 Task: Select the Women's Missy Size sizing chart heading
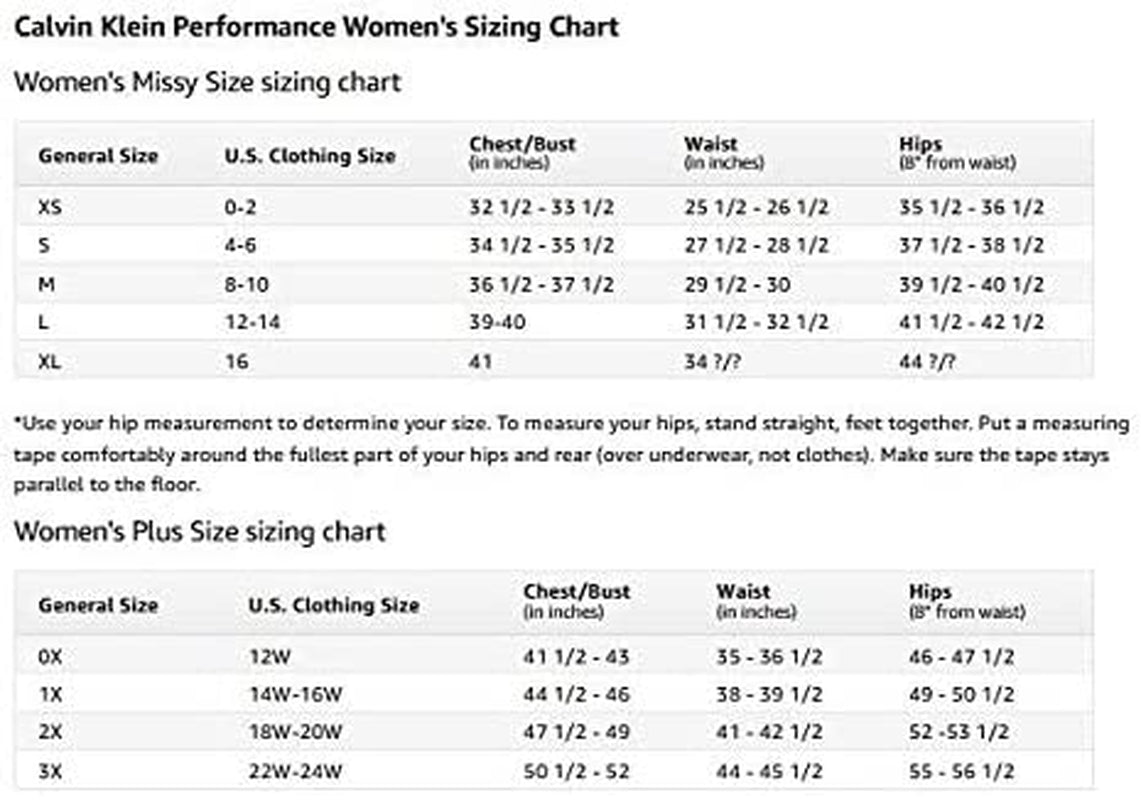point(207,82)
